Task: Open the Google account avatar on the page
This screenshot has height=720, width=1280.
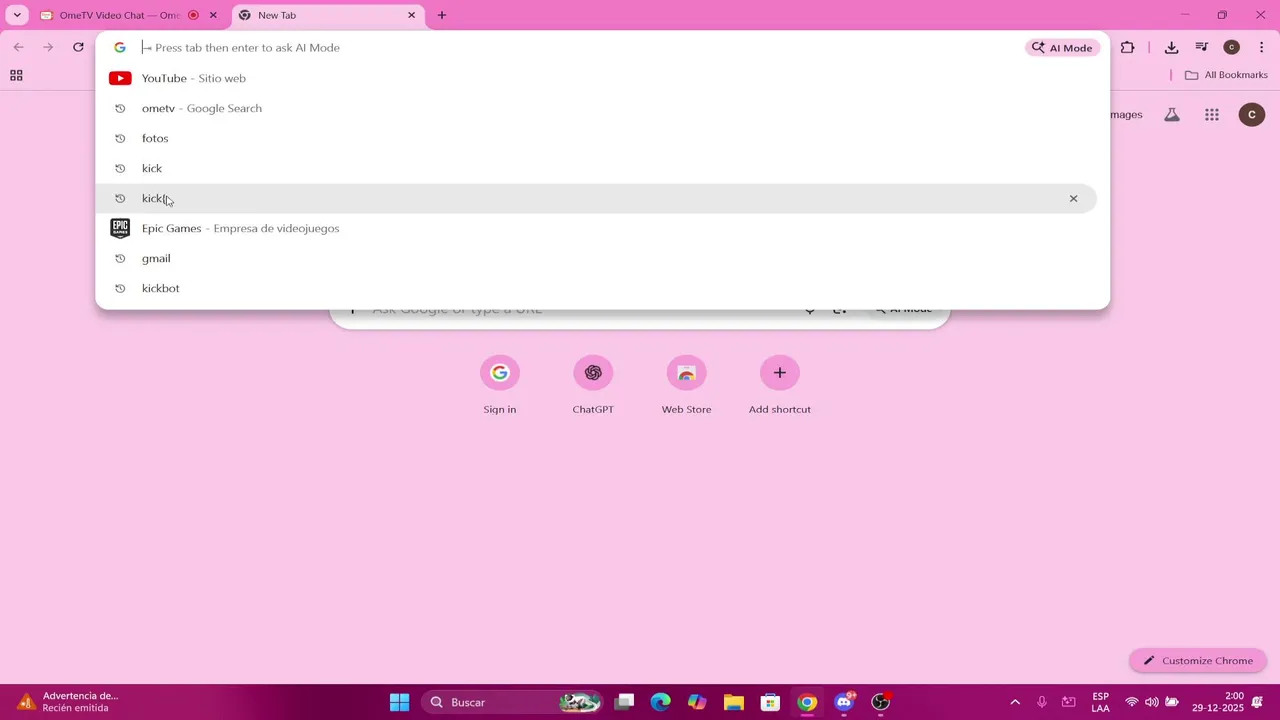Action: click(x=1252, y=115)
